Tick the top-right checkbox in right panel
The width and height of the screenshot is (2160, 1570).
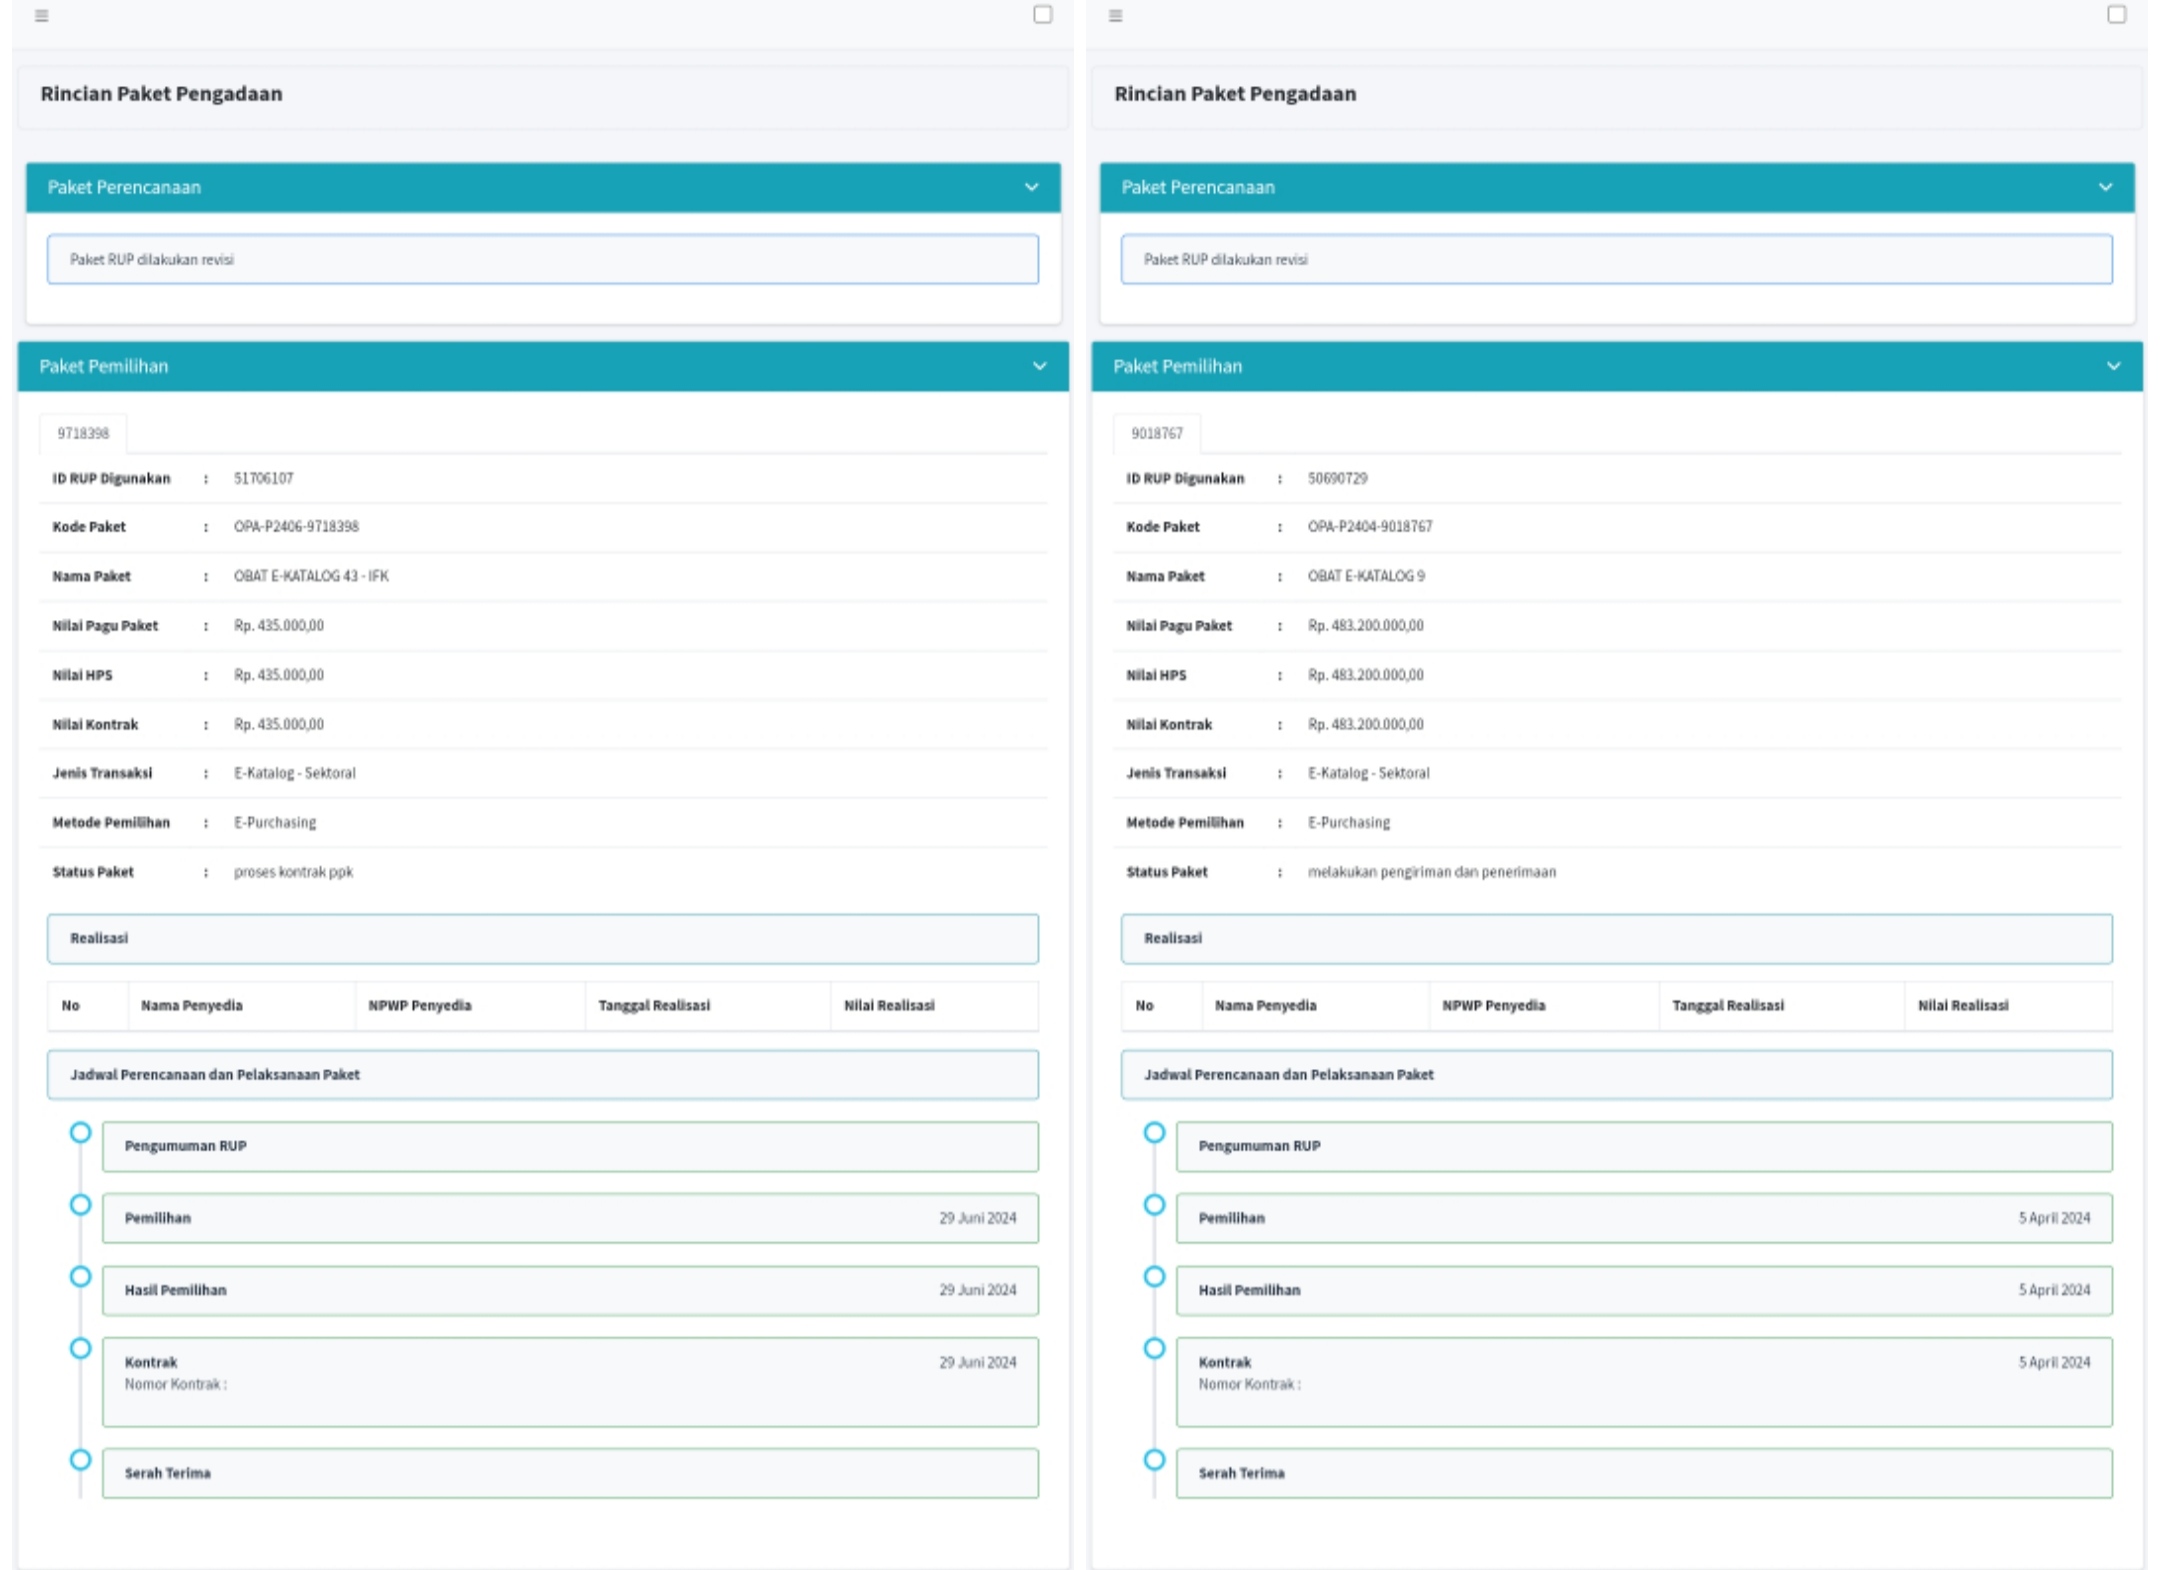click(2116, 14)
